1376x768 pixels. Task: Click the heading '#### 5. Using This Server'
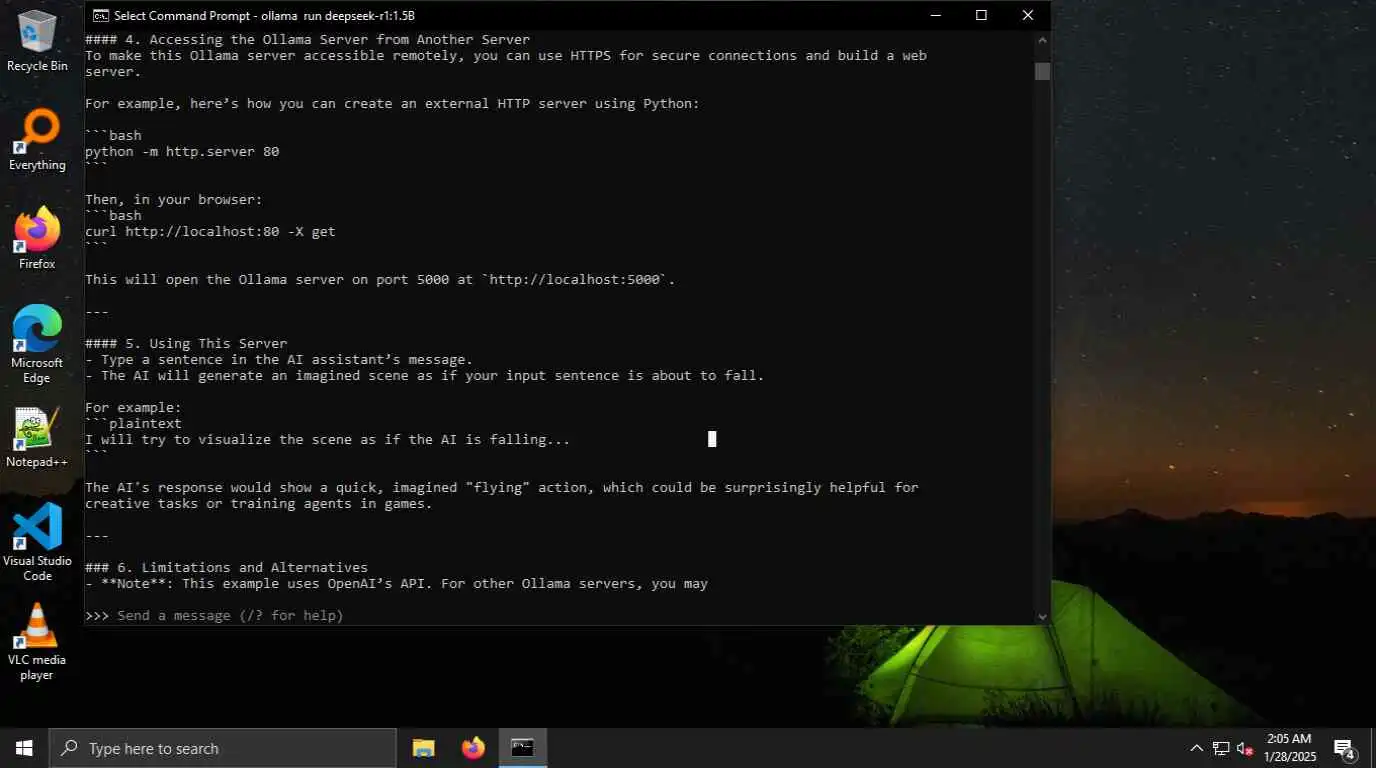tap(186, 343)
